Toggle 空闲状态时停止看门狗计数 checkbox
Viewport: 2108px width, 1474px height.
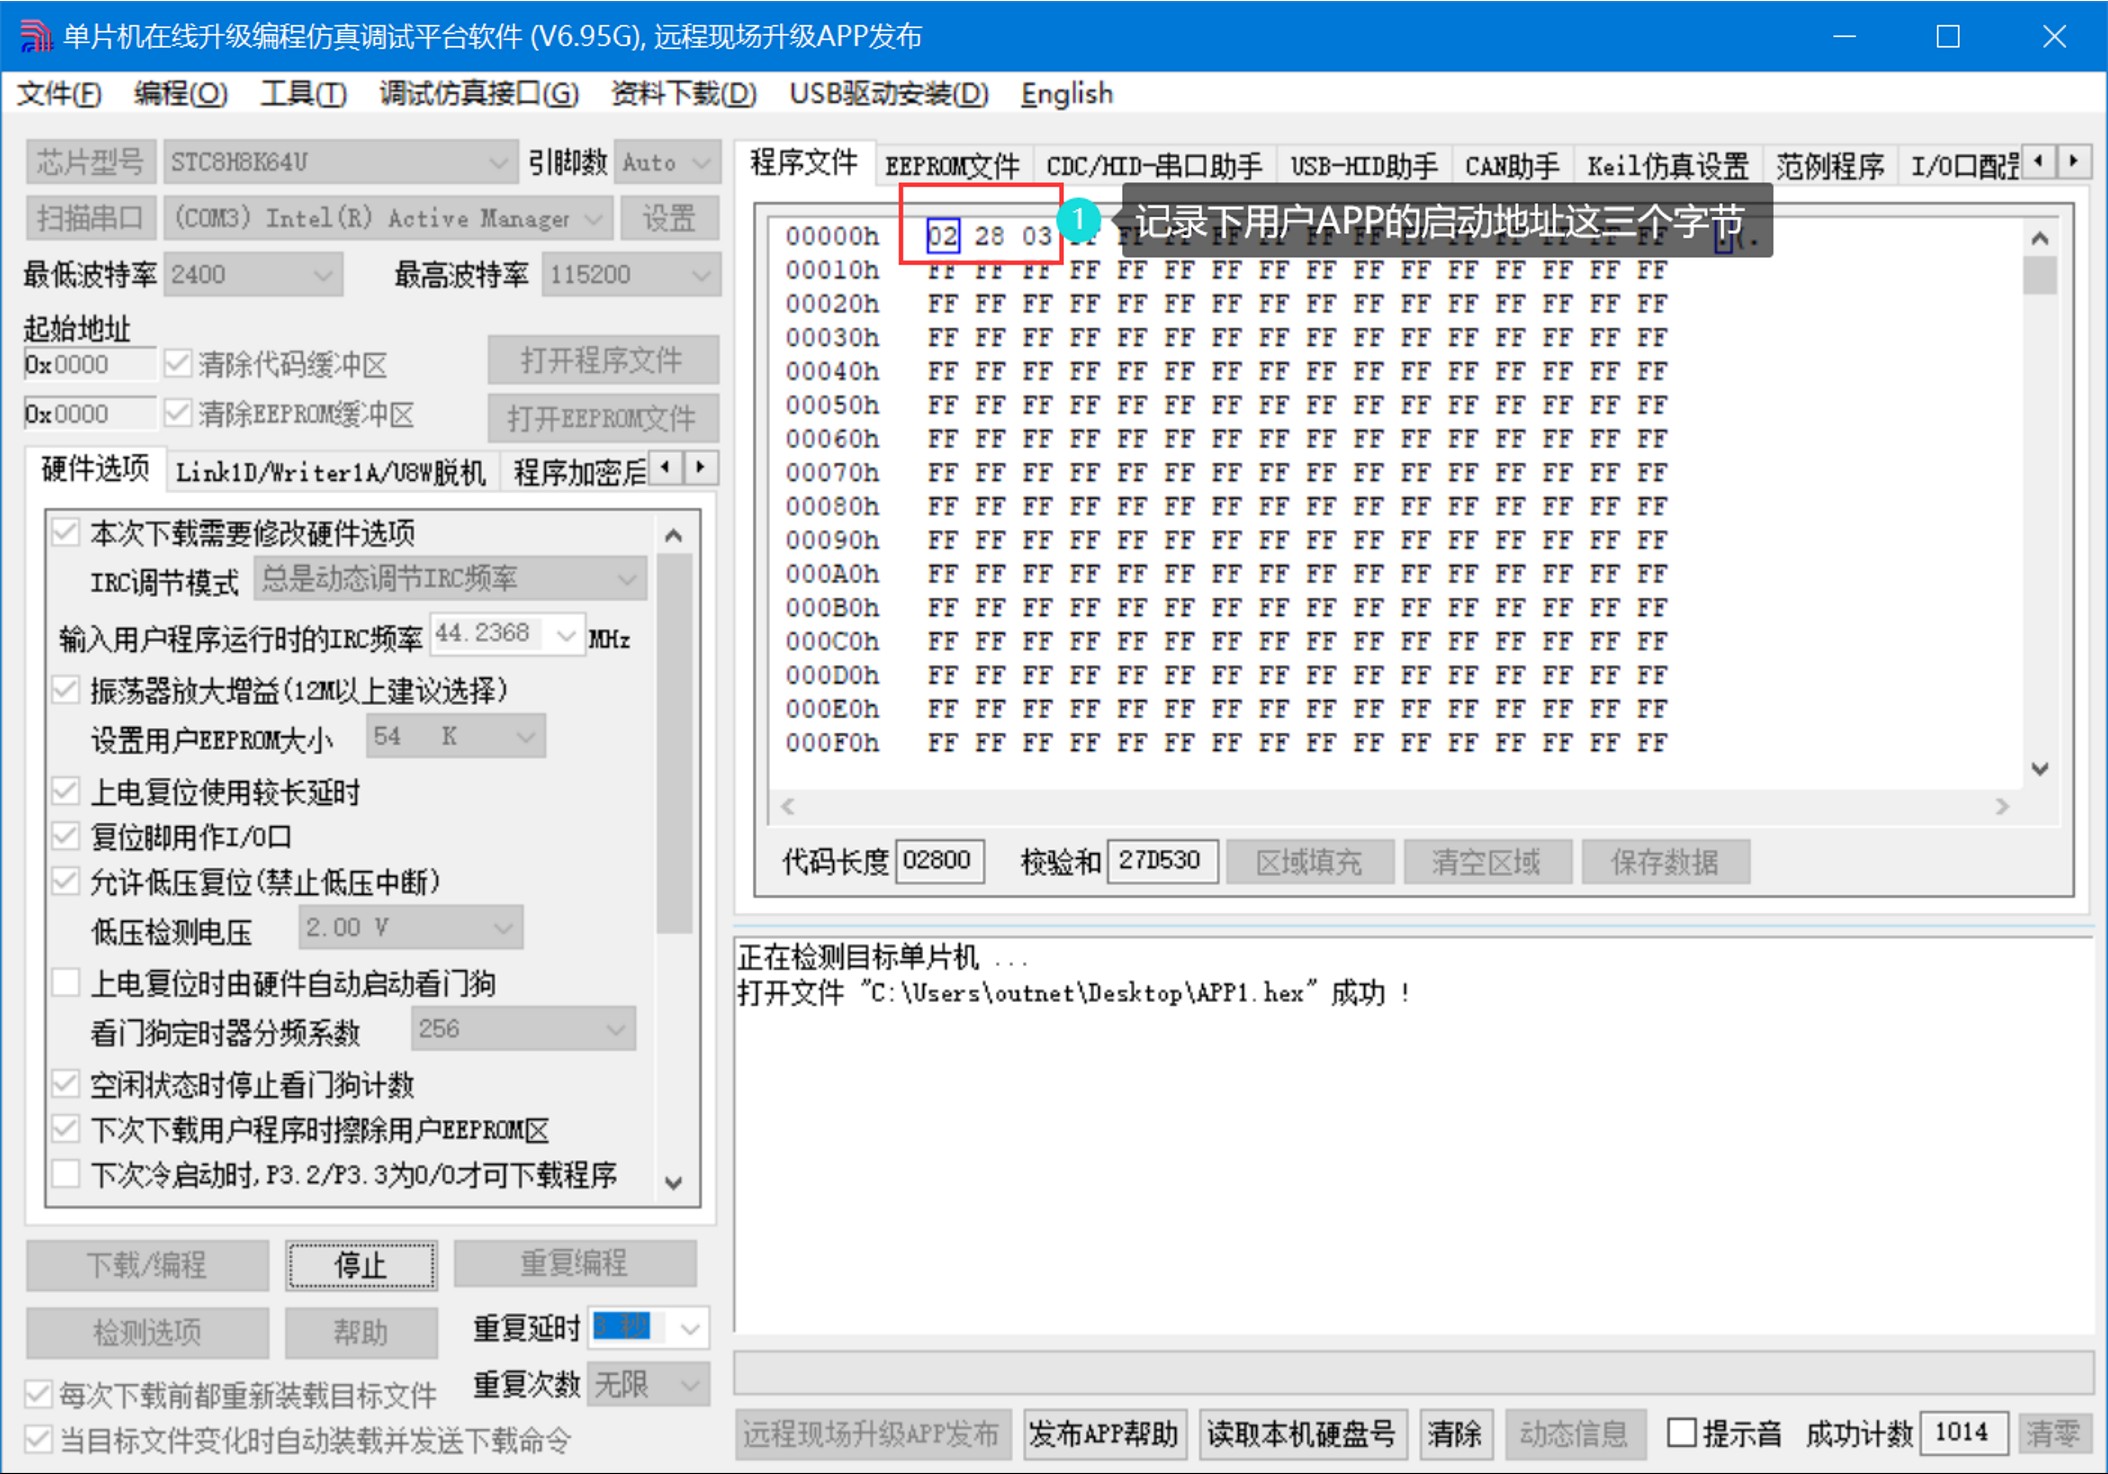click(x=66, y=1084)
